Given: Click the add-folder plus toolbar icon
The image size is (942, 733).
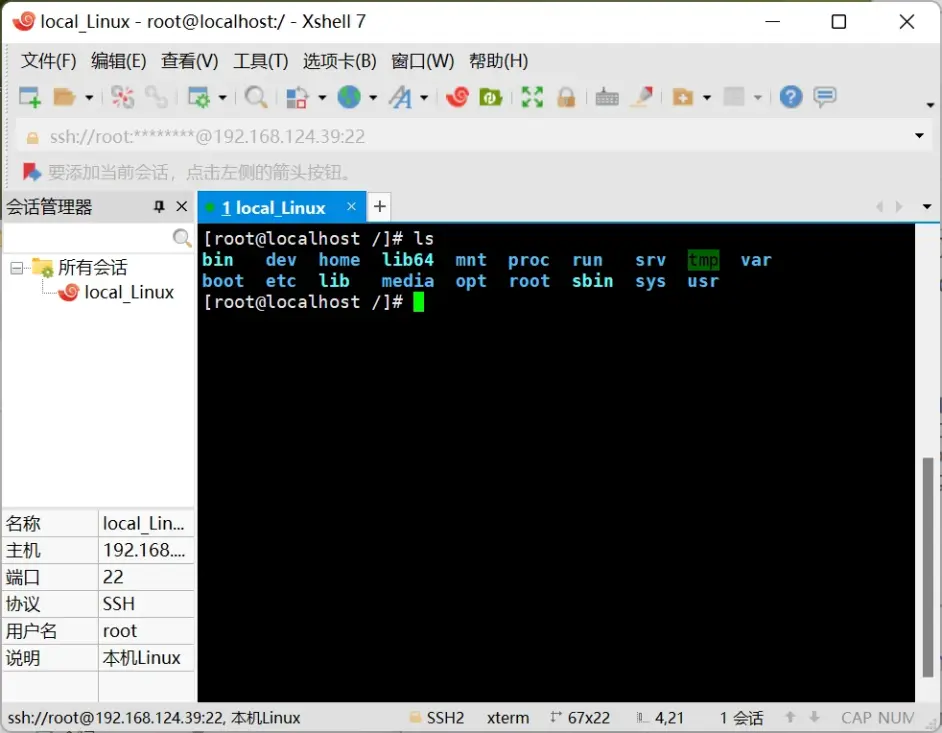Looking at the screenshot, I should pyautogui.click(x=682, y=97).
